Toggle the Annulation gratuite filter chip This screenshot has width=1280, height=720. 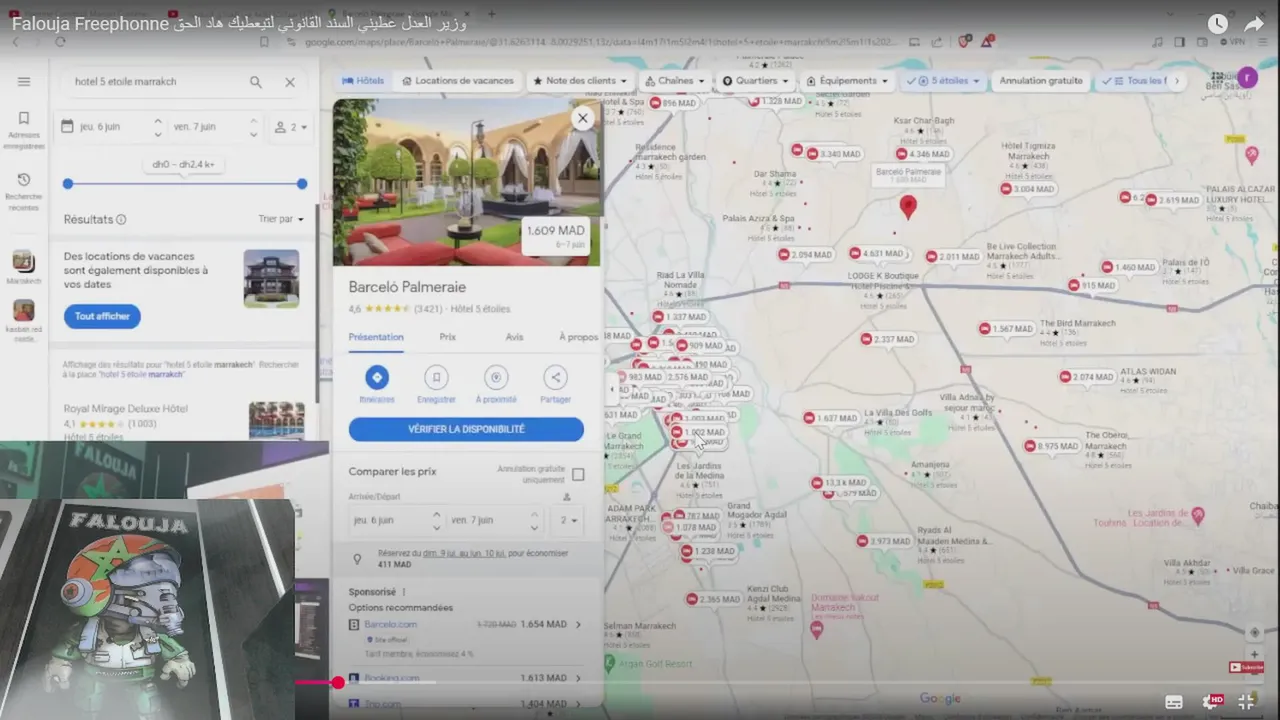1041,81
